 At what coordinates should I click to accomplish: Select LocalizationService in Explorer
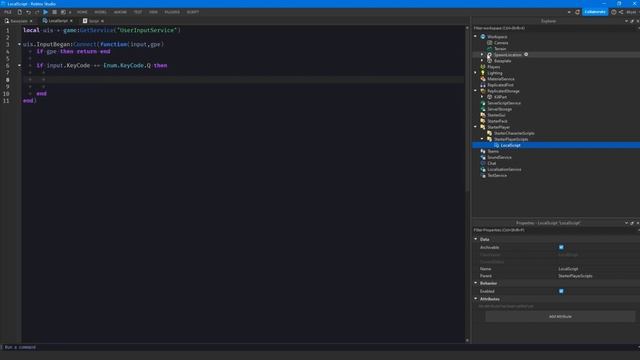coord(504,169)
